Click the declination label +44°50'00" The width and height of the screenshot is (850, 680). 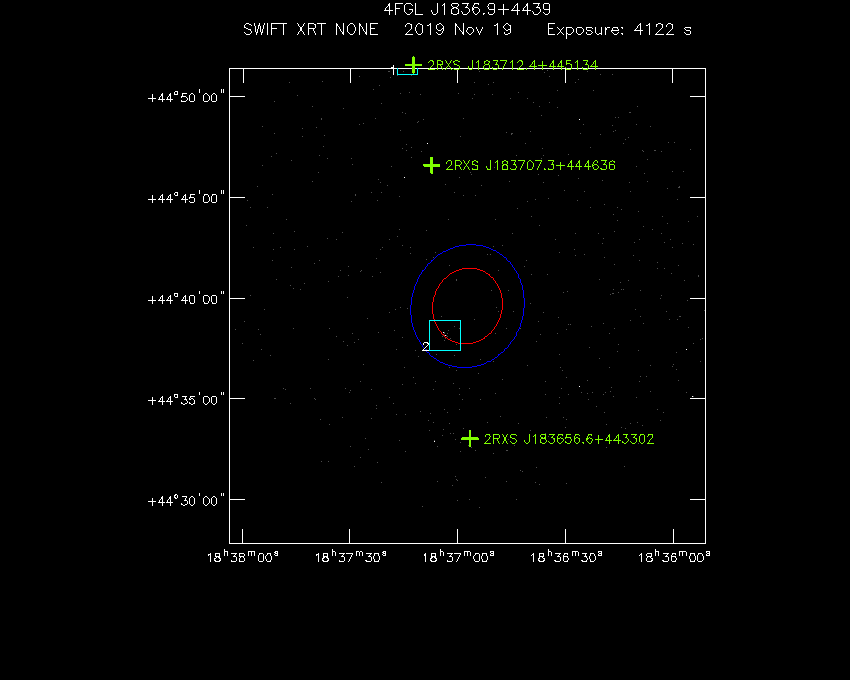tap(186, 98)
